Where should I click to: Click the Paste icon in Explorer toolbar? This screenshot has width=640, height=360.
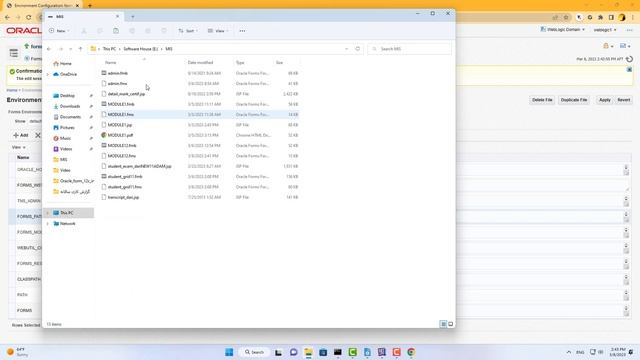click(116, 31)
